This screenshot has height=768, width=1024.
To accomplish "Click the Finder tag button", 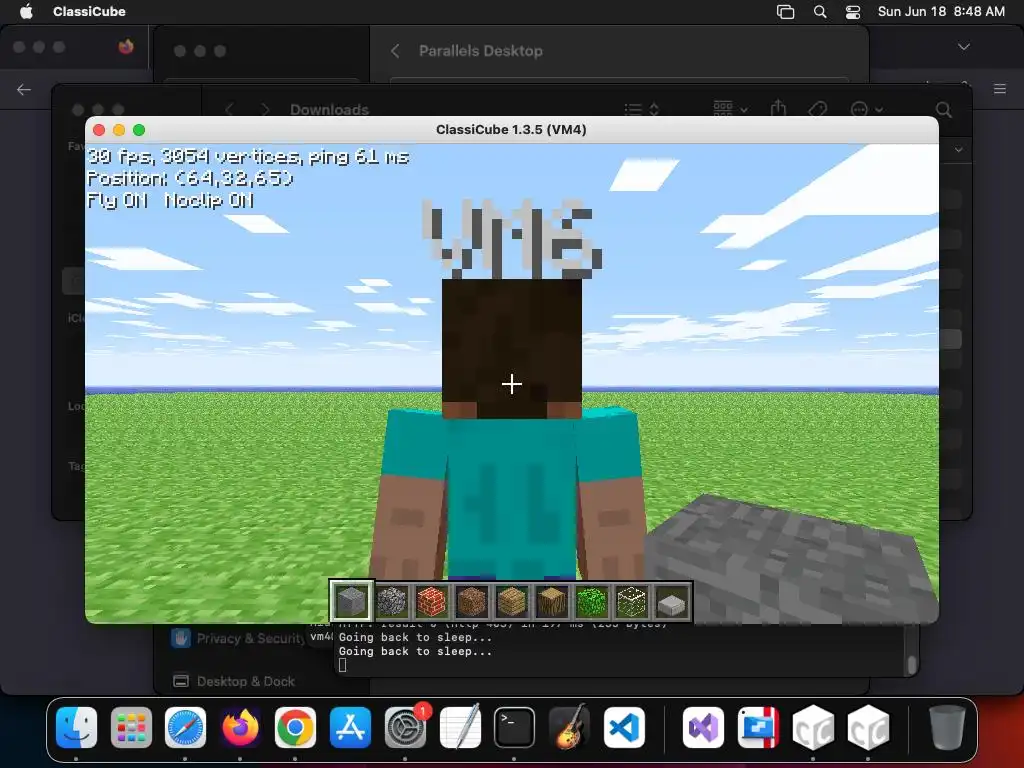I will click(818, 108).
